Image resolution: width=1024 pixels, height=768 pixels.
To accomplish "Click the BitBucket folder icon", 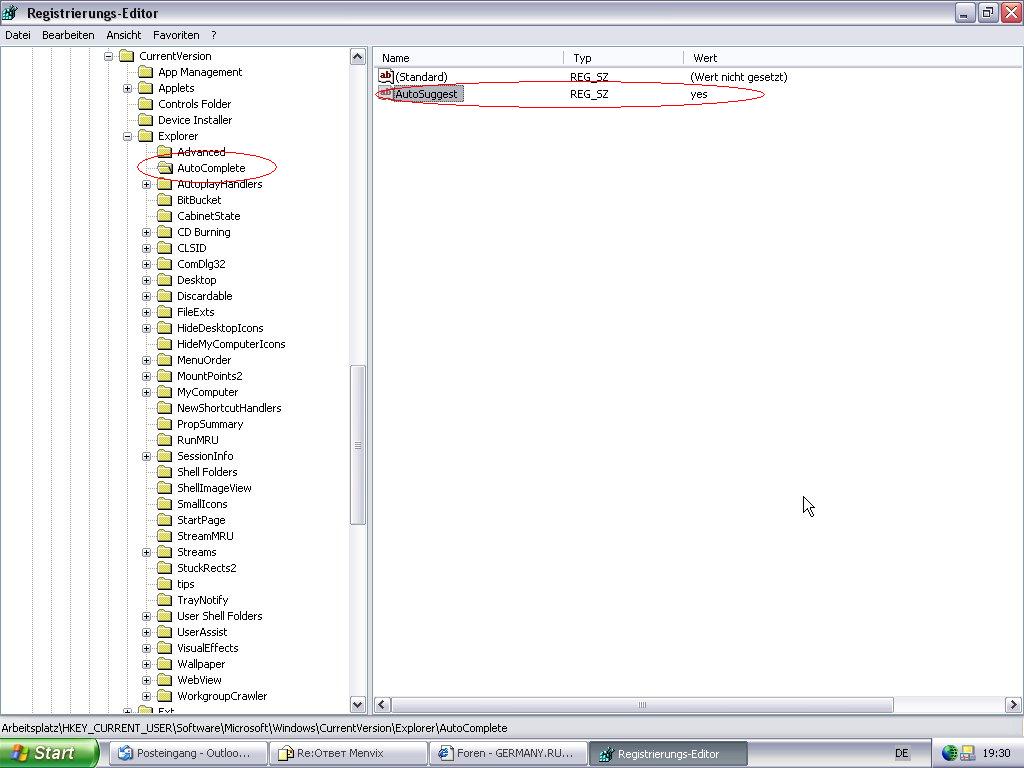I will coord(165,200).
